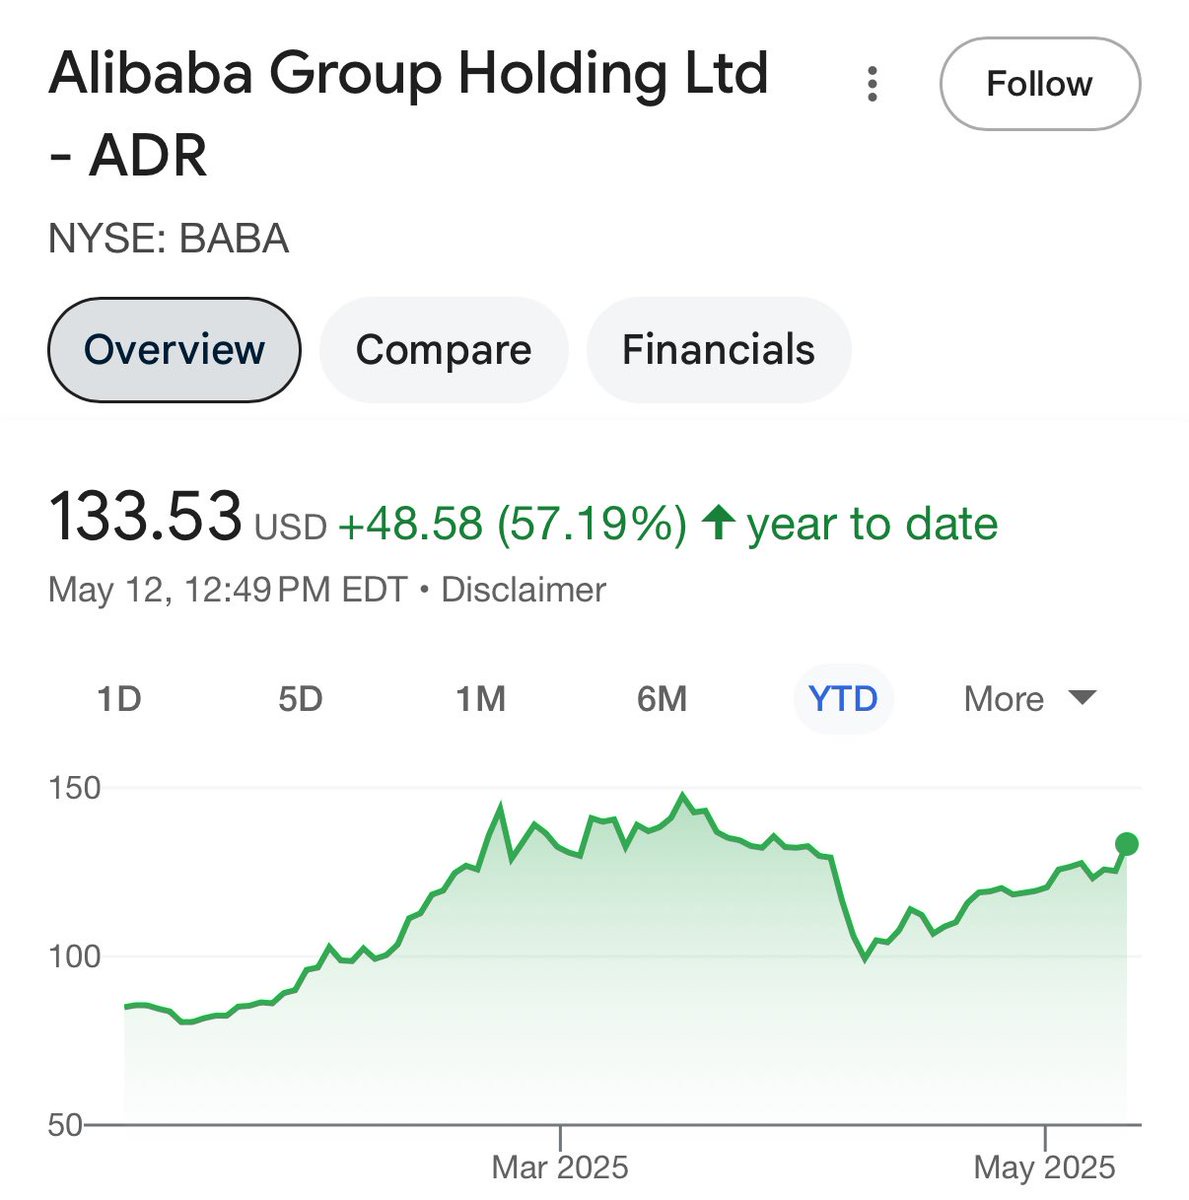Open the three-dot more options menu
1189x1200 pixels.
click(x=872, y=85)
